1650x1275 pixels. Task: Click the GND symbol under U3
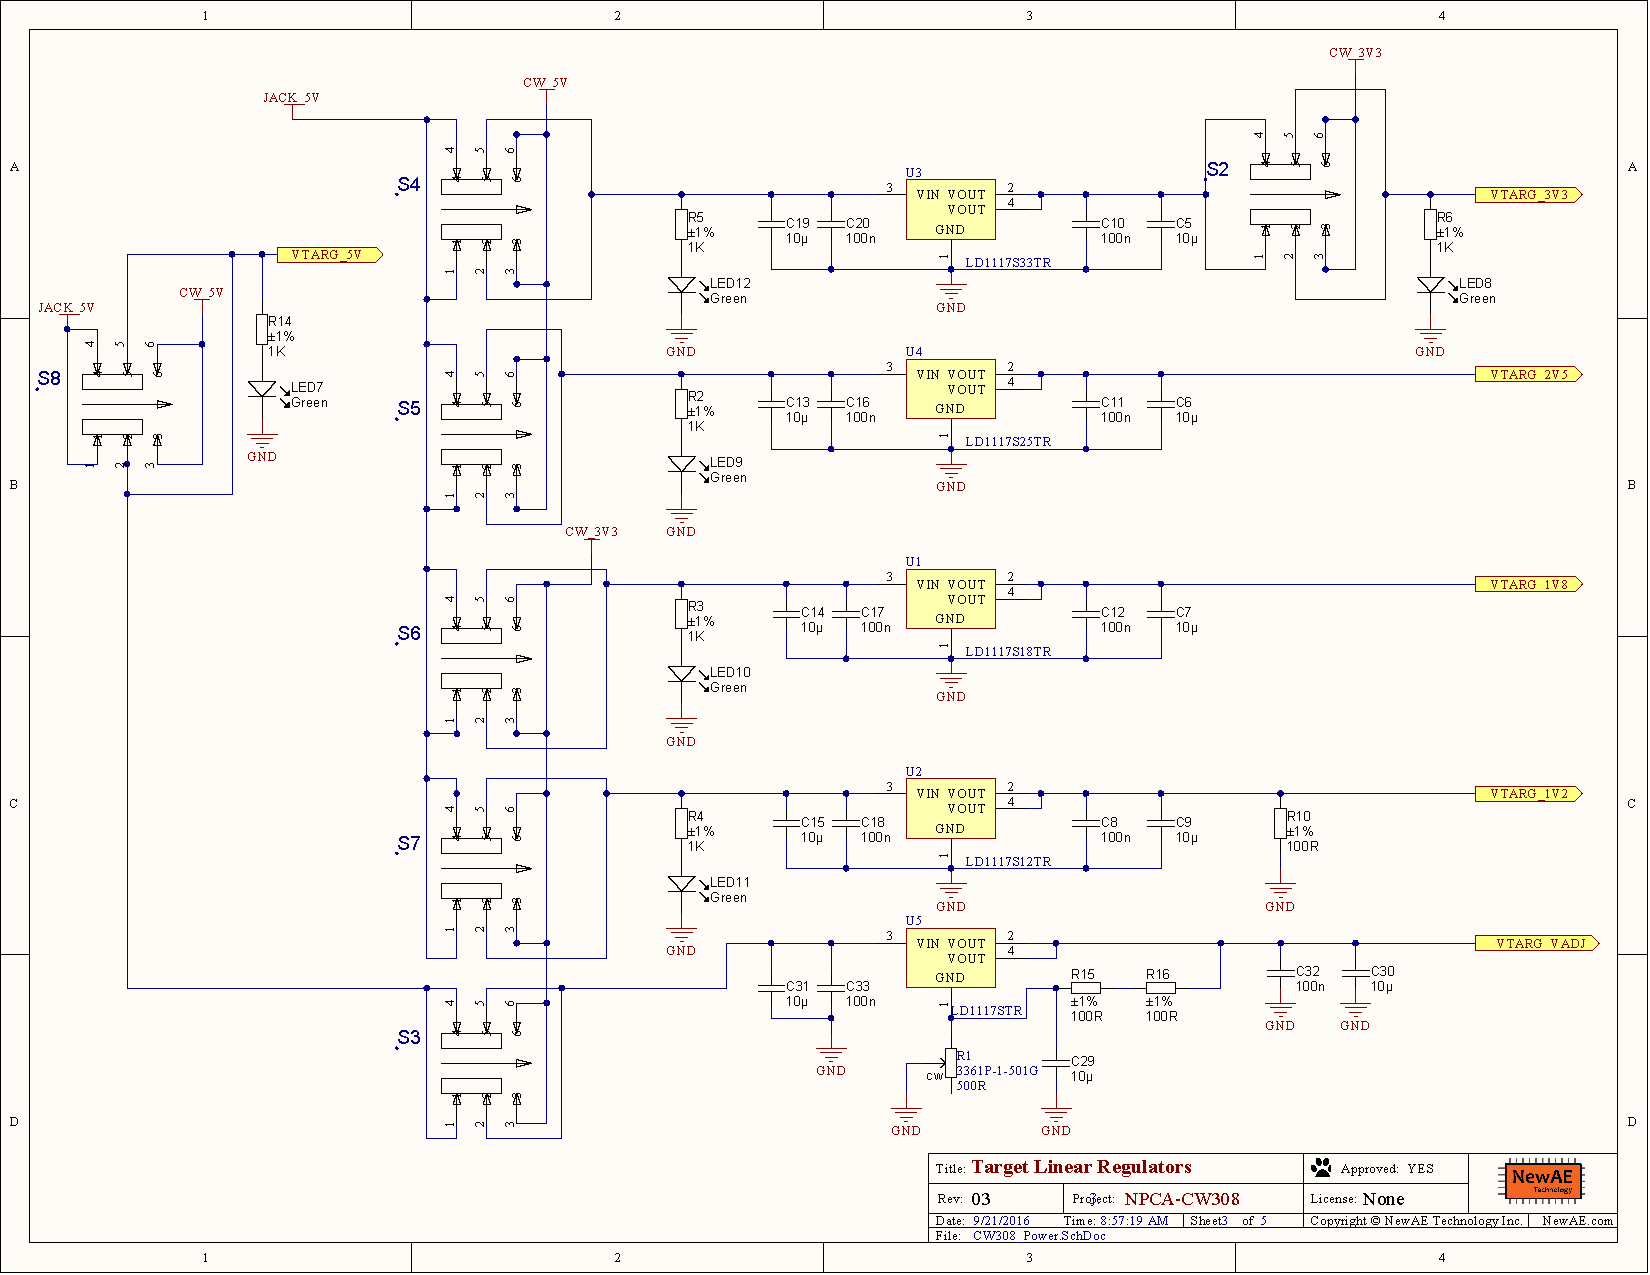click(951, 295)
